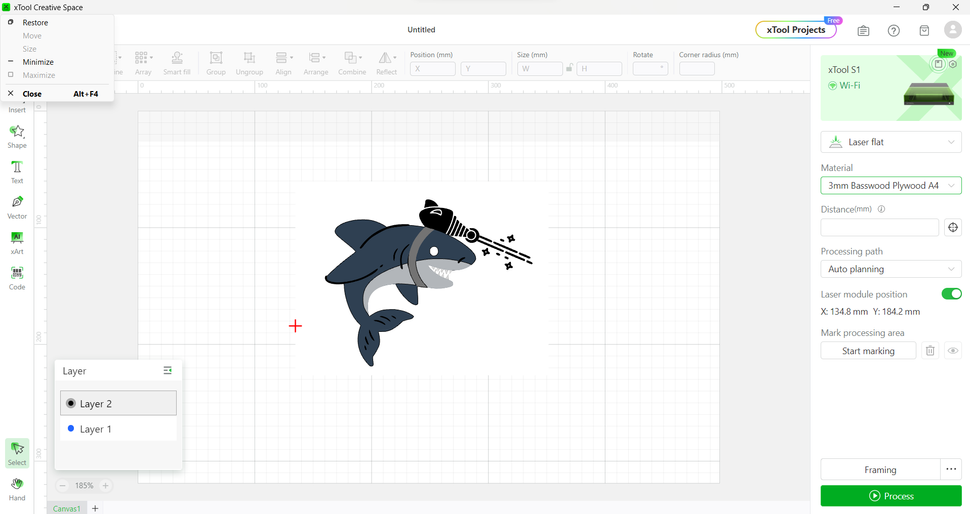Open the Laser flat mode dropdown
The height and width of the screenshot is (514, 970).
[891, 142]
